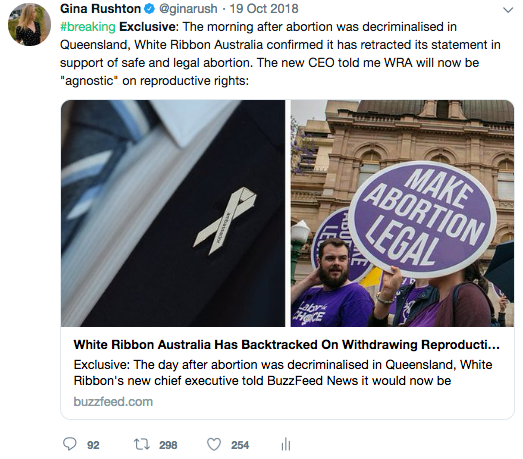Open the 19 Oct 2018 timestamp
Image resolution: width=523 pixels, height=459 pixels.
(x=264, y=9)
